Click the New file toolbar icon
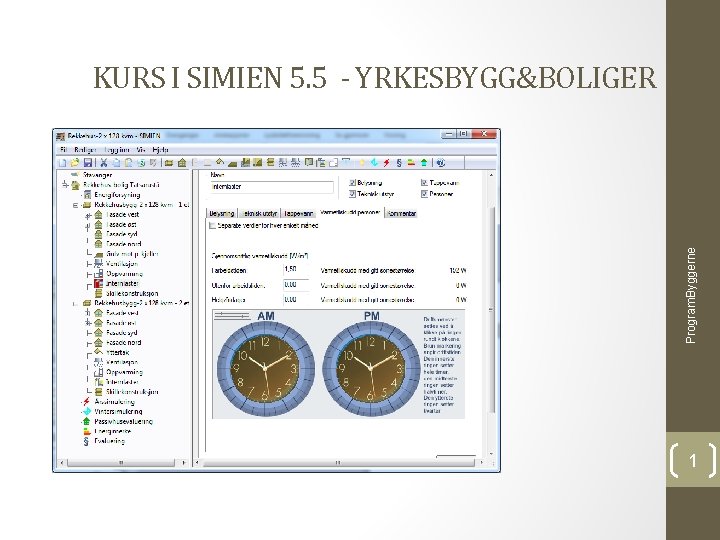 tap(62, 163)
